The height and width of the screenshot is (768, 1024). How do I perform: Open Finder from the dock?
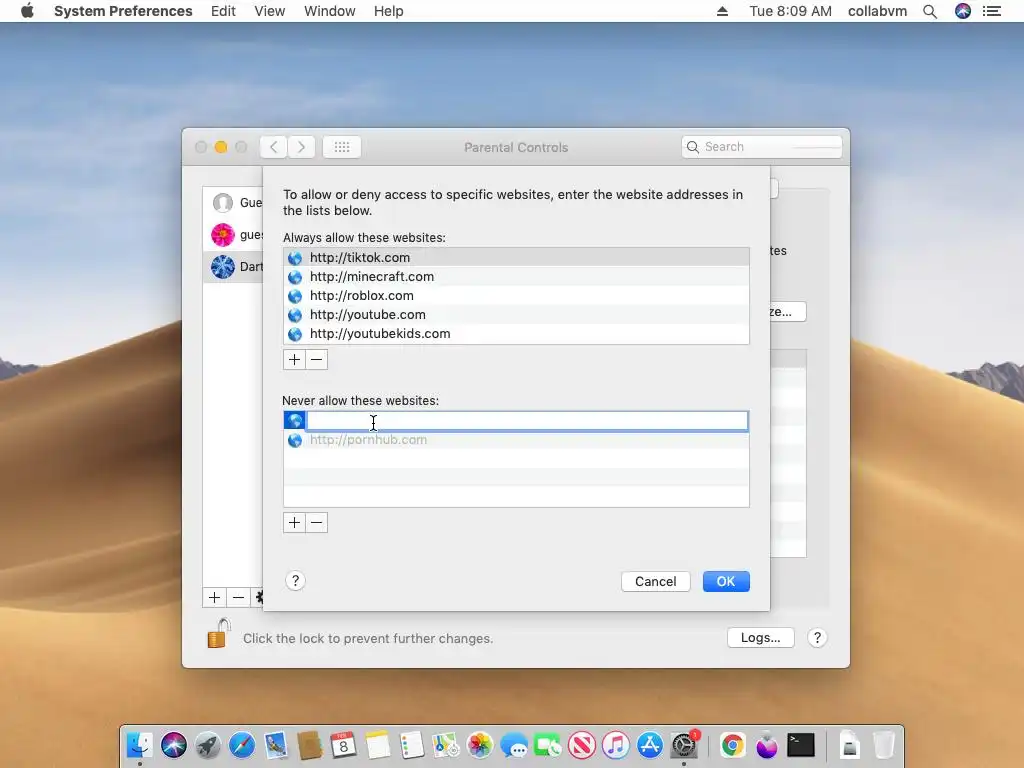click(x=140, y=745)
